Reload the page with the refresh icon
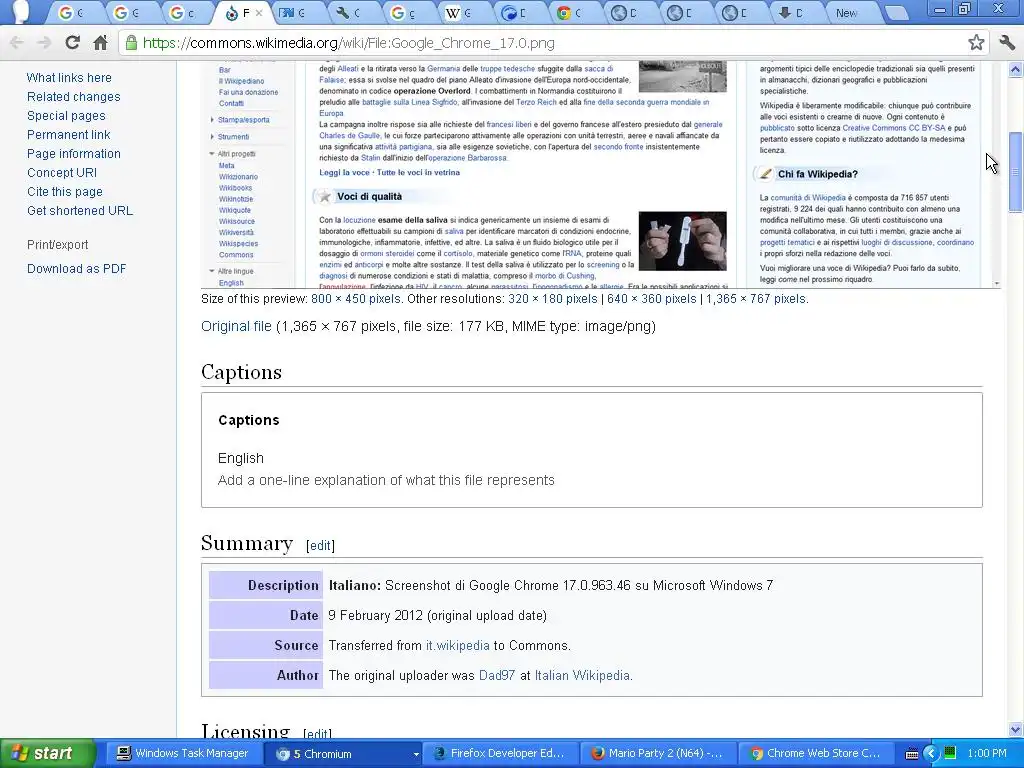Image resolution: width=1024 pixels, height=768 pixels. click(72, 43)
